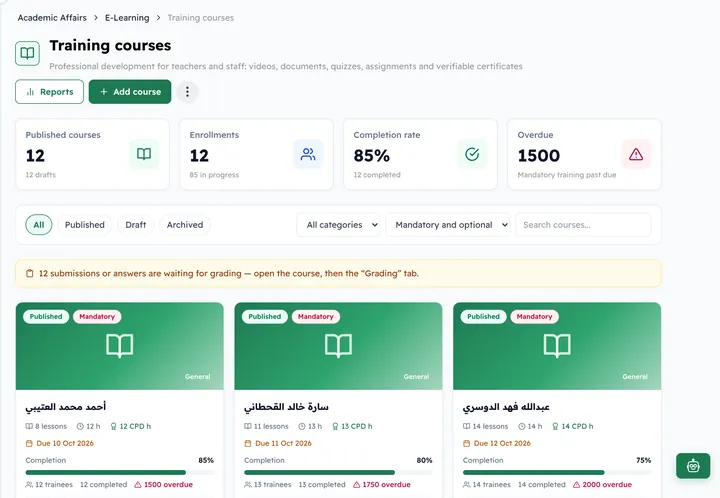
Task: Click the book icon beside Training courses title
Action: (27, 53)
